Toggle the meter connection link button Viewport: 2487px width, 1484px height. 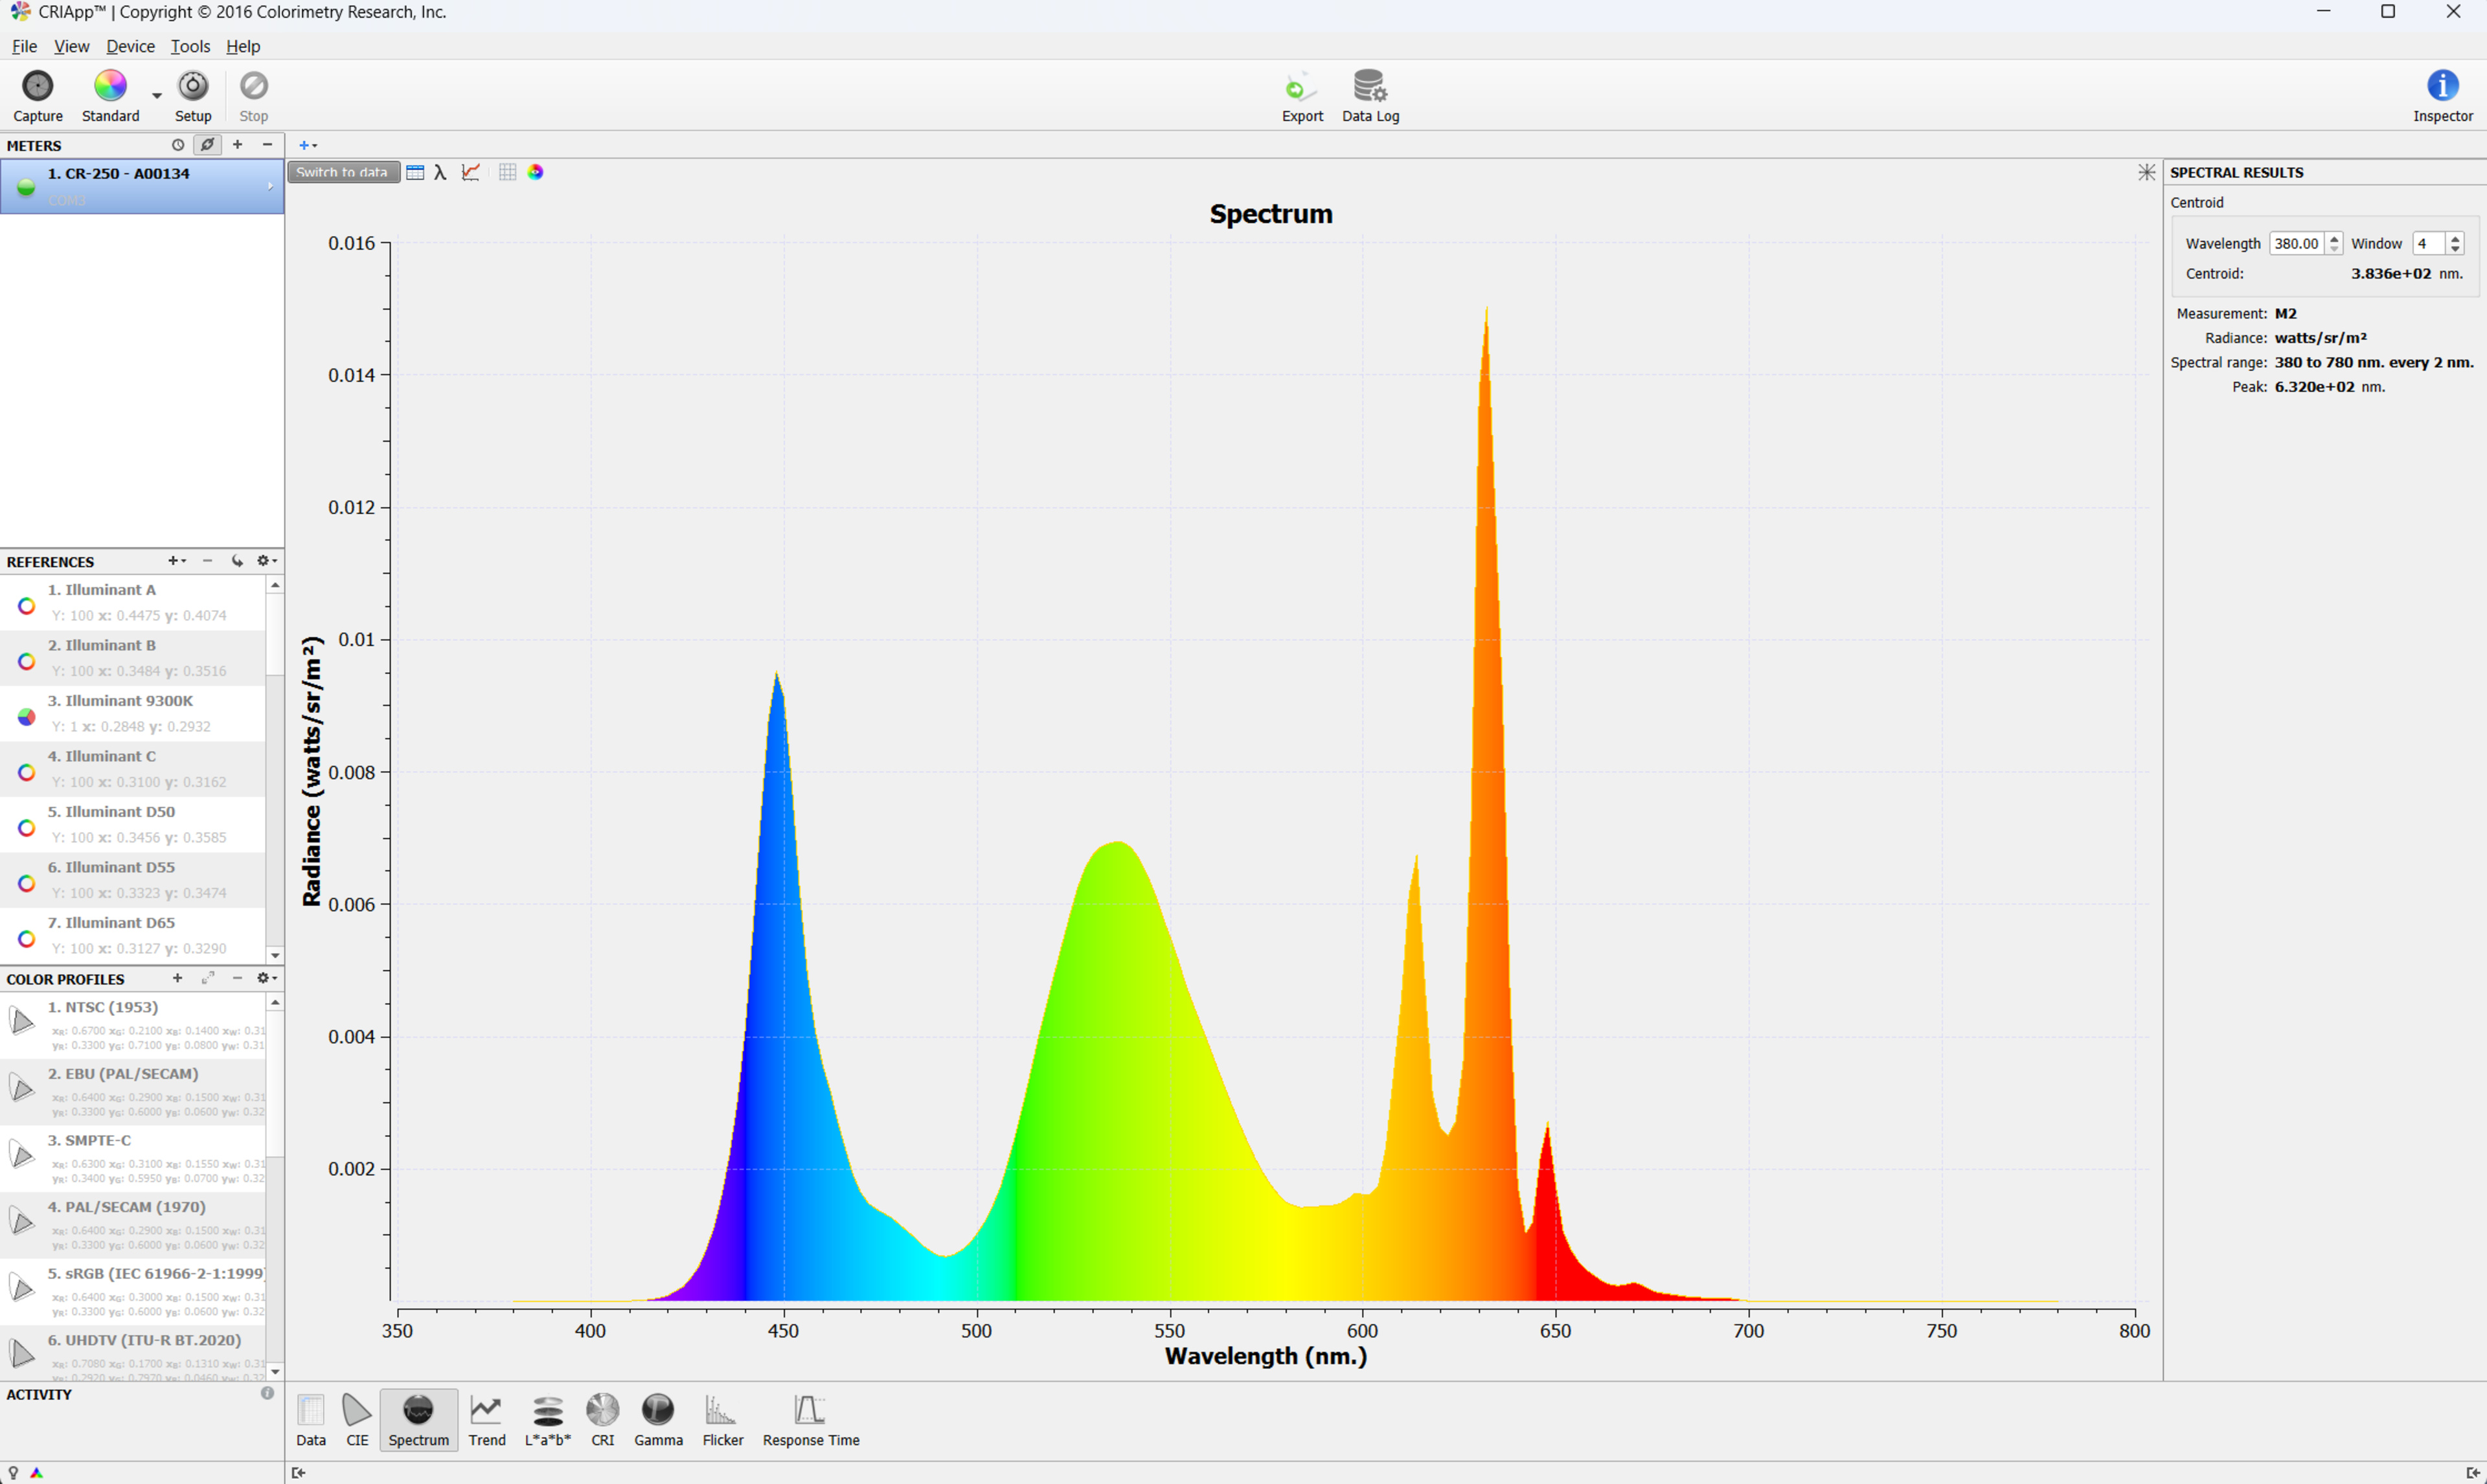click(x=207, y=145)
